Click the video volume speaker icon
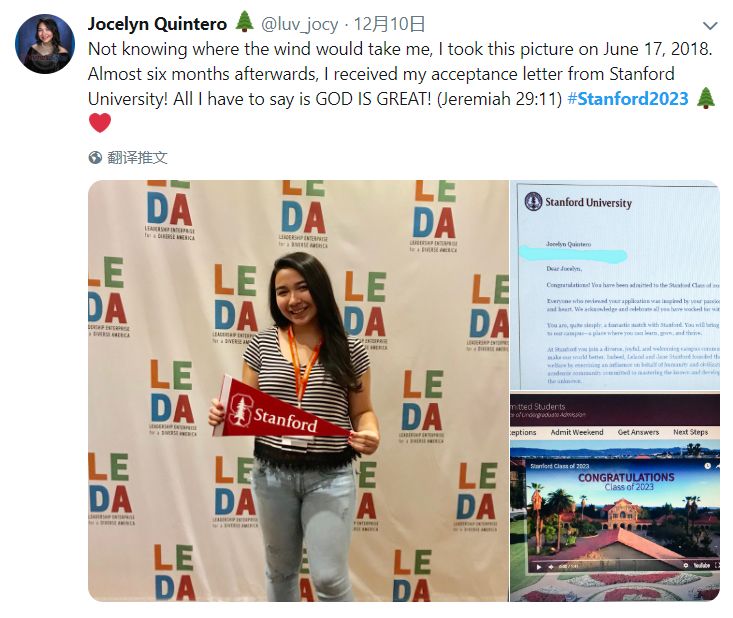 coord(551,567)
